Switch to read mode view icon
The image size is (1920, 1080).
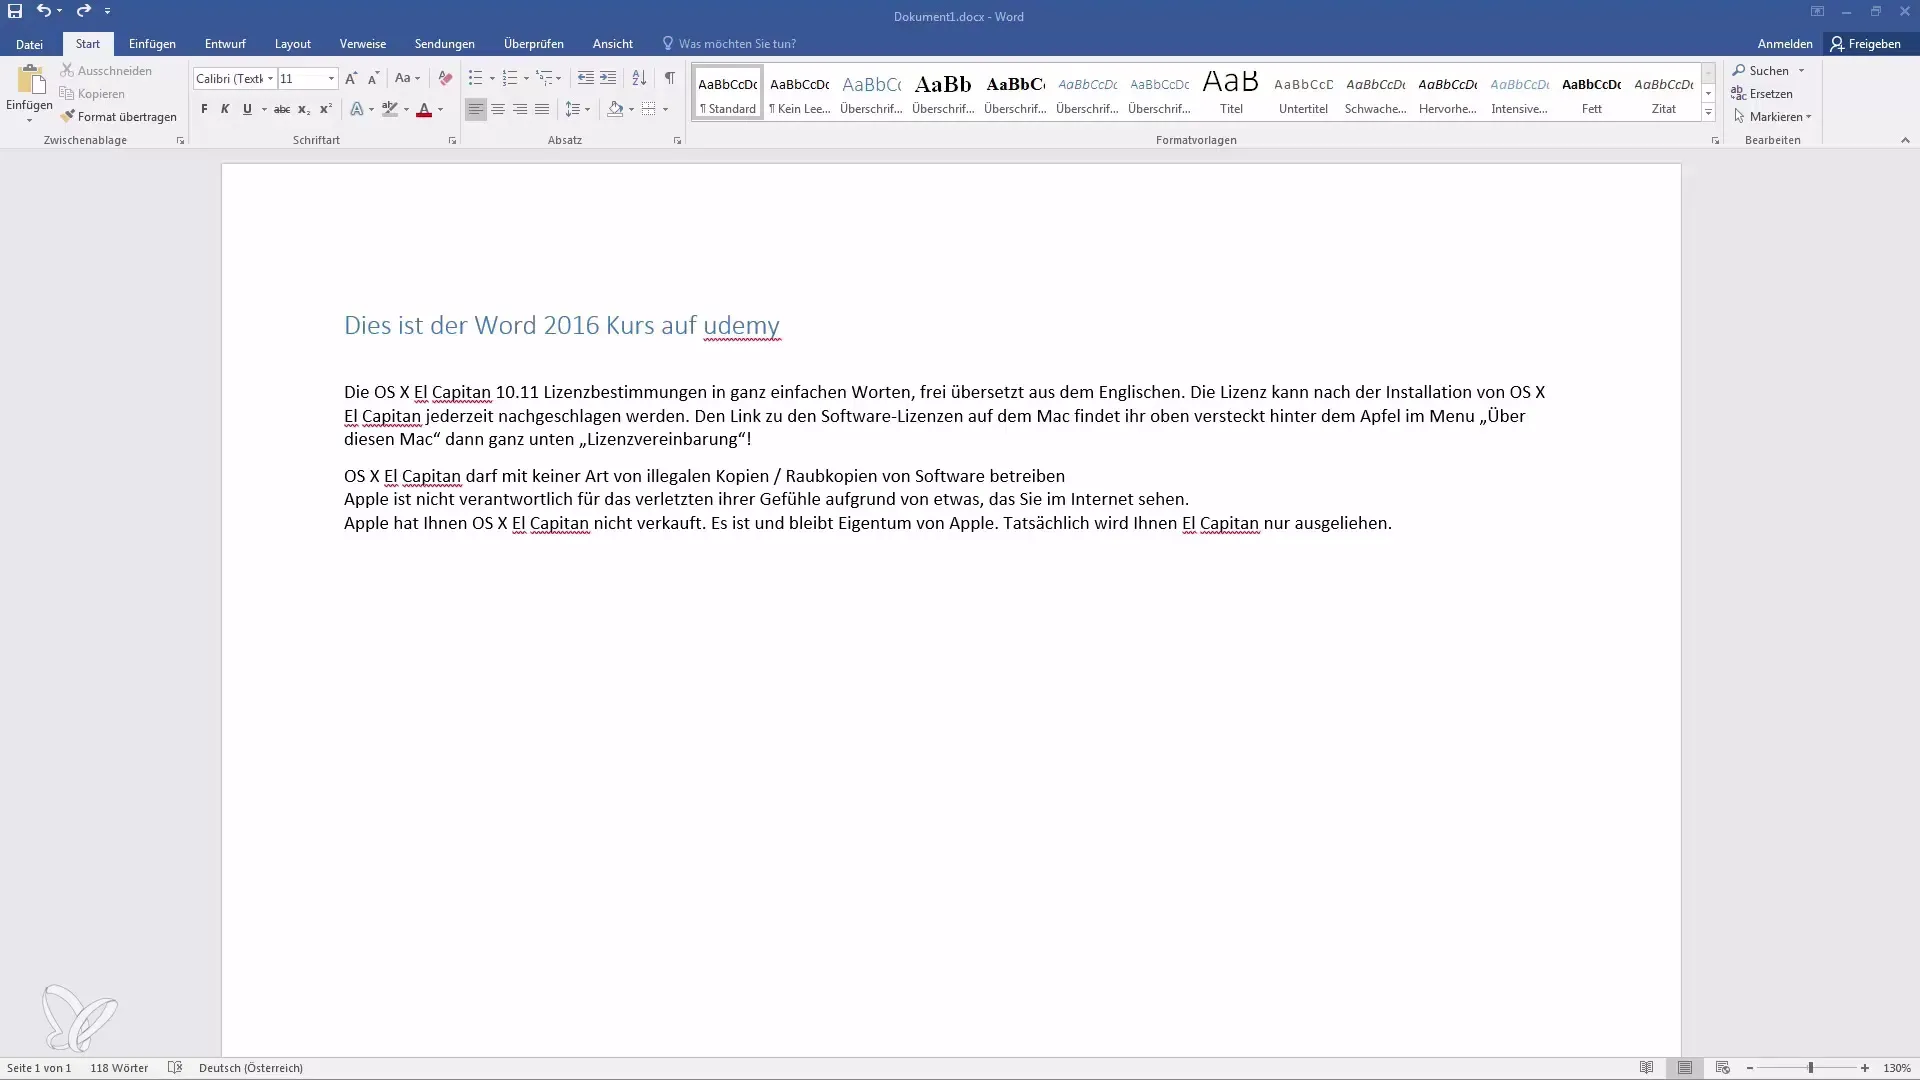point(1647,1068)
